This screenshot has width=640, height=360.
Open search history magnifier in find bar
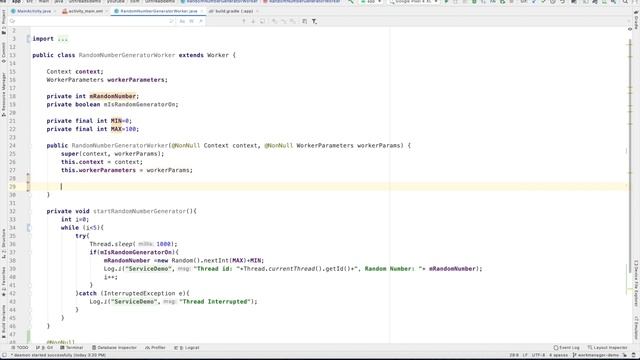click(x=12, y=21)
